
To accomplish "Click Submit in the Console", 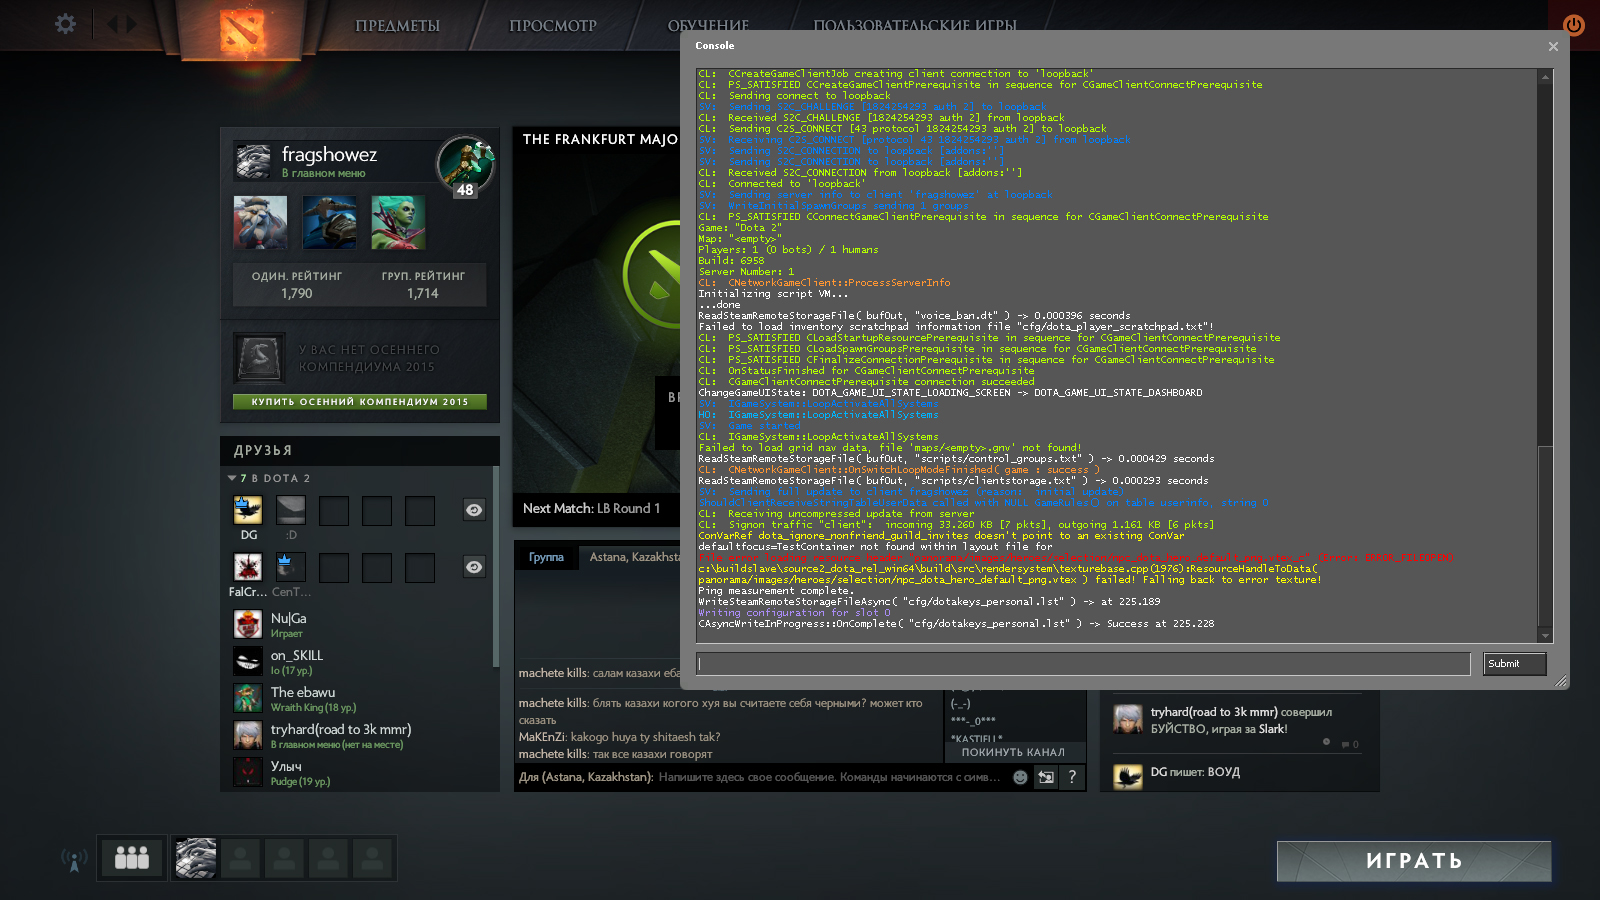I will [1514, 664].
